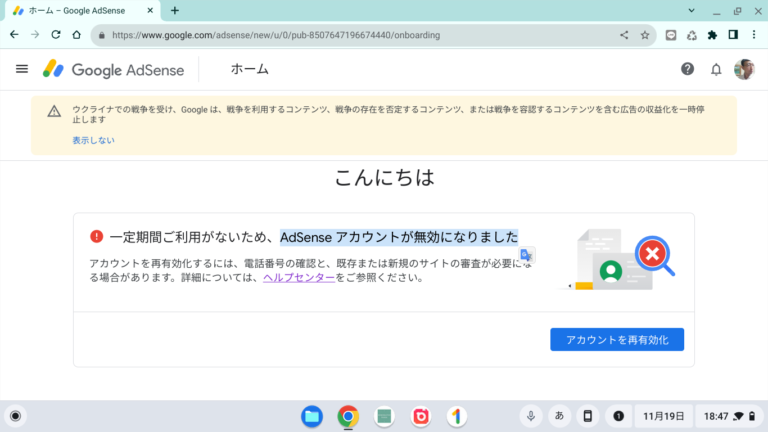The width and height of the screenshot is (768, 432).
Task: Click the warning triangle in banner
Action: click(x=54, y=111)
